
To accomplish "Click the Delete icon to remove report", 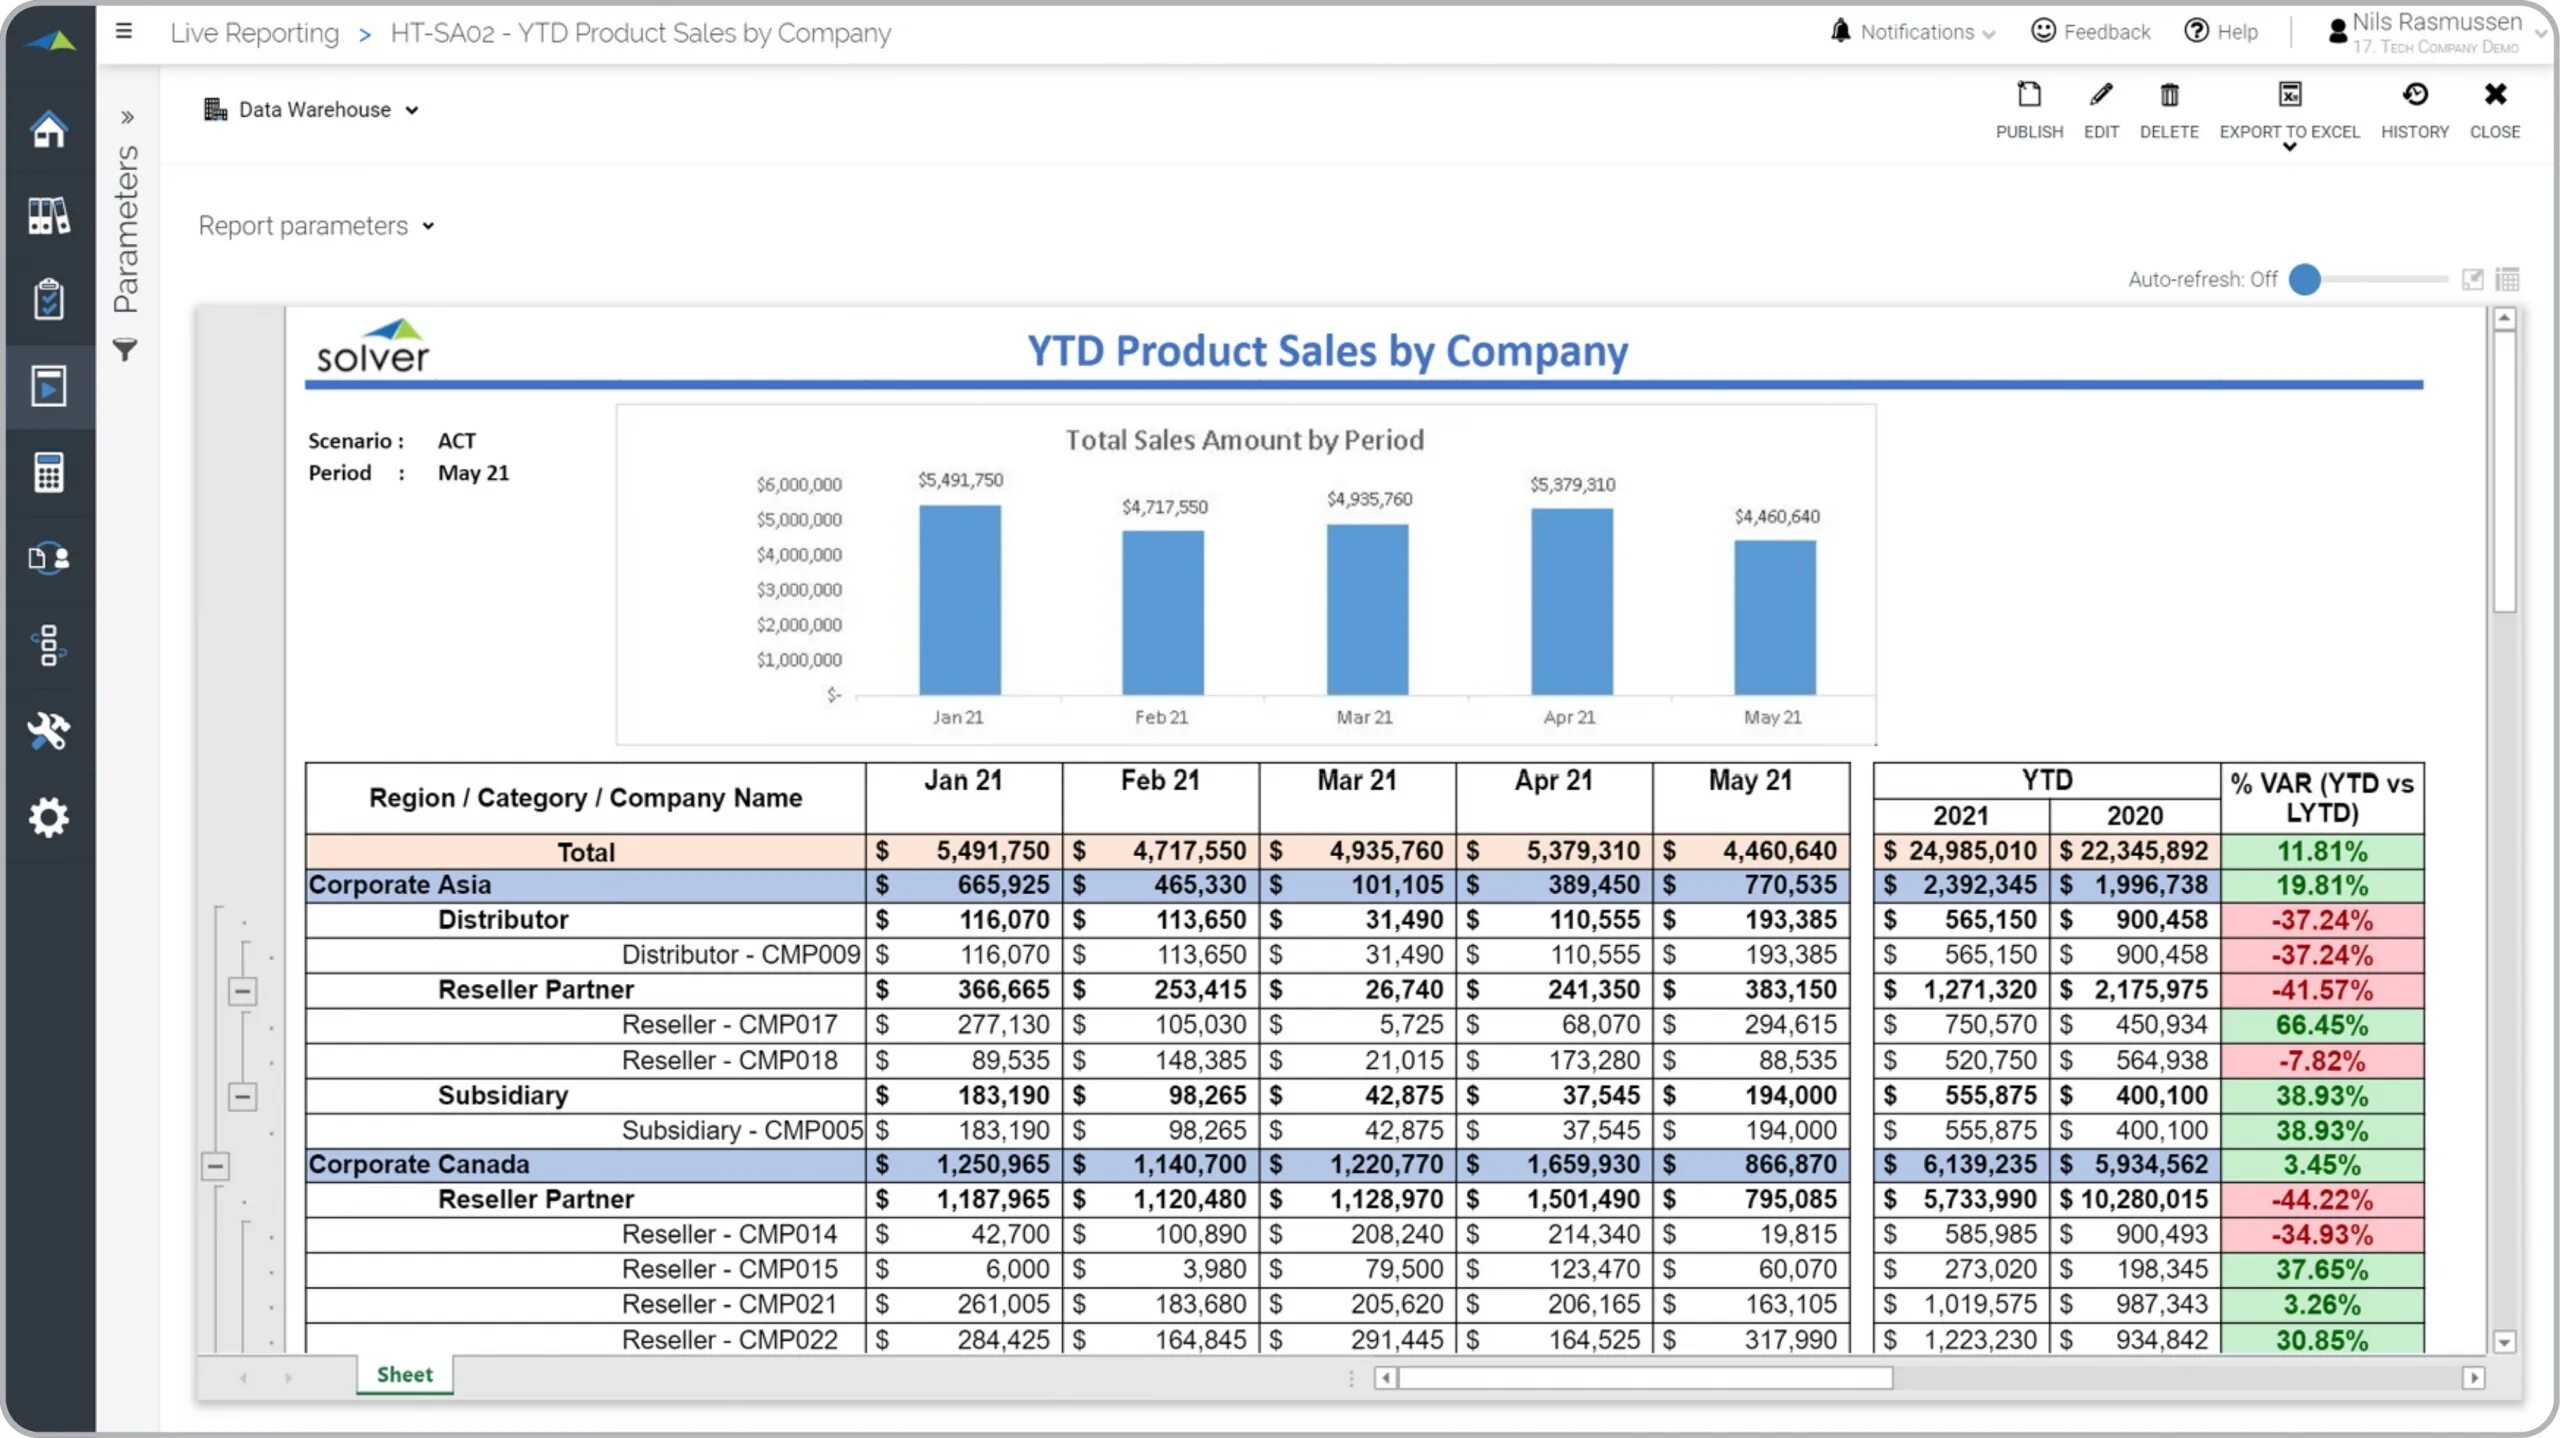I will click(x=2168, y=95).
